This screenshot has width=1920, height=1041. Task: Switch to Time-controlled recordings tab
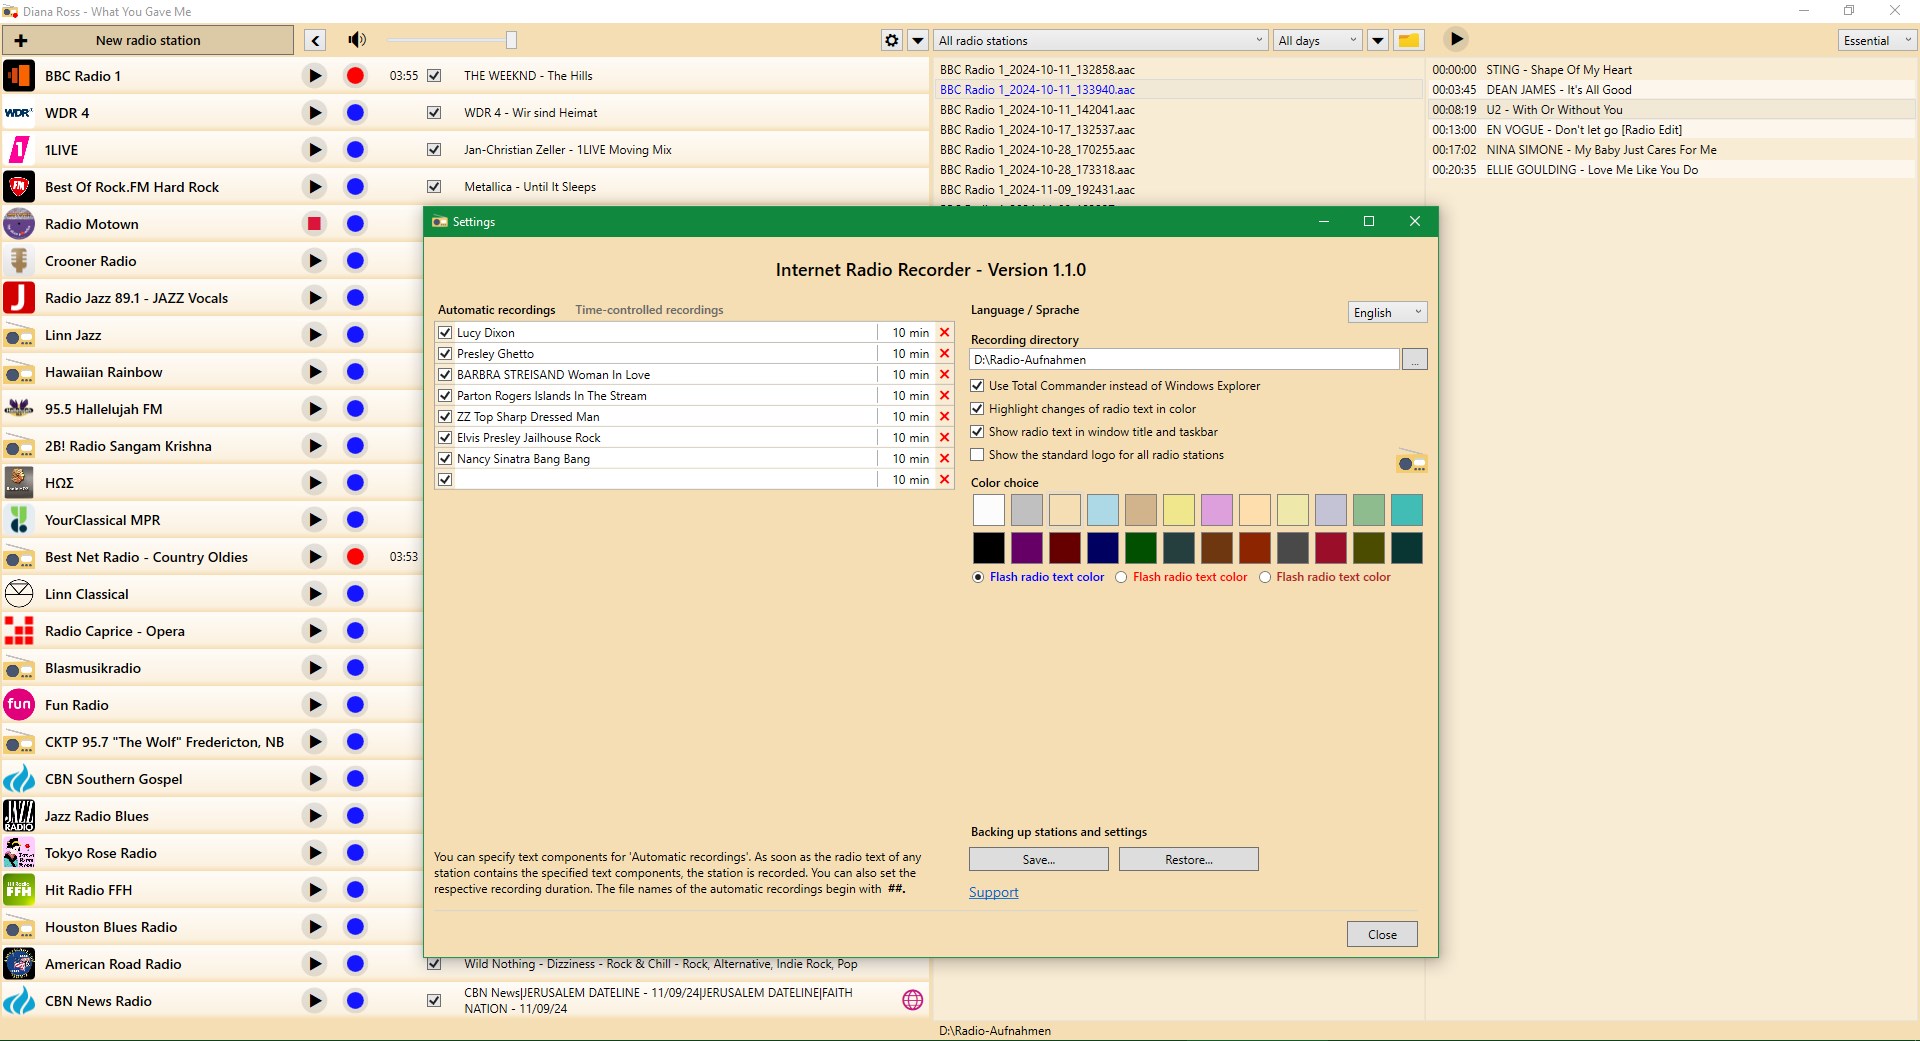coord(649,310)
